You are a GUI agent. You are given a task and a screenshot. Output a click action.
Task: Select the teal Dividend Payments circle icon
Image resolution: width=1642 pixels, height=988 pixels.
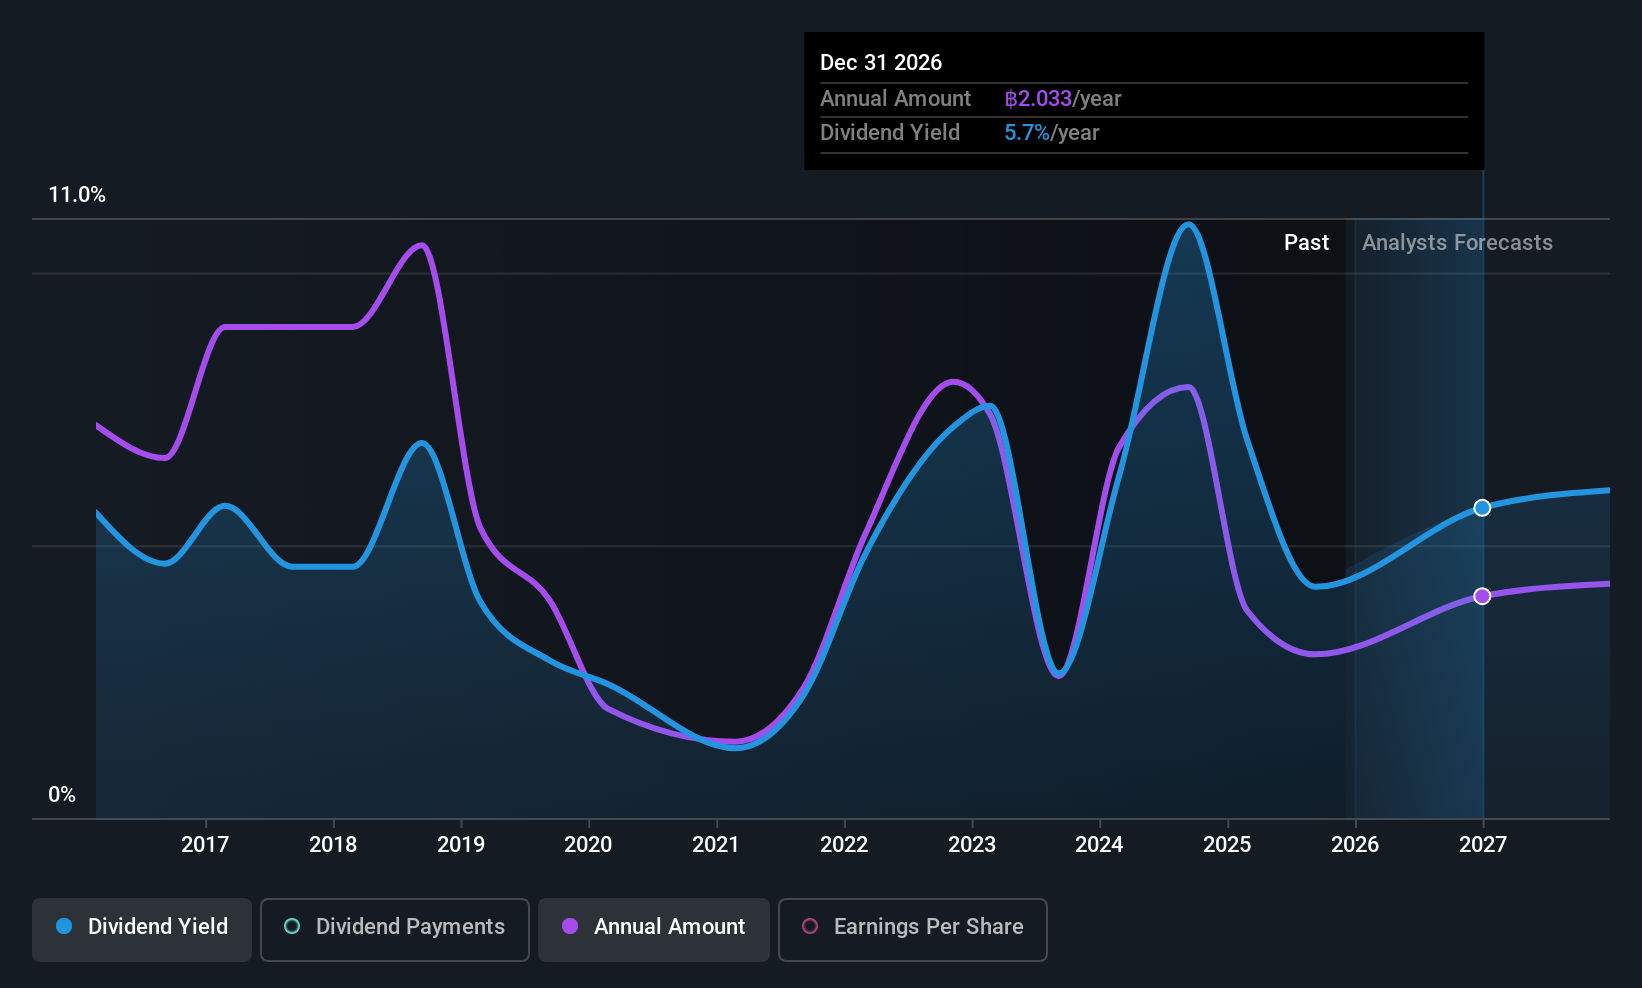(x=291, y=927)
